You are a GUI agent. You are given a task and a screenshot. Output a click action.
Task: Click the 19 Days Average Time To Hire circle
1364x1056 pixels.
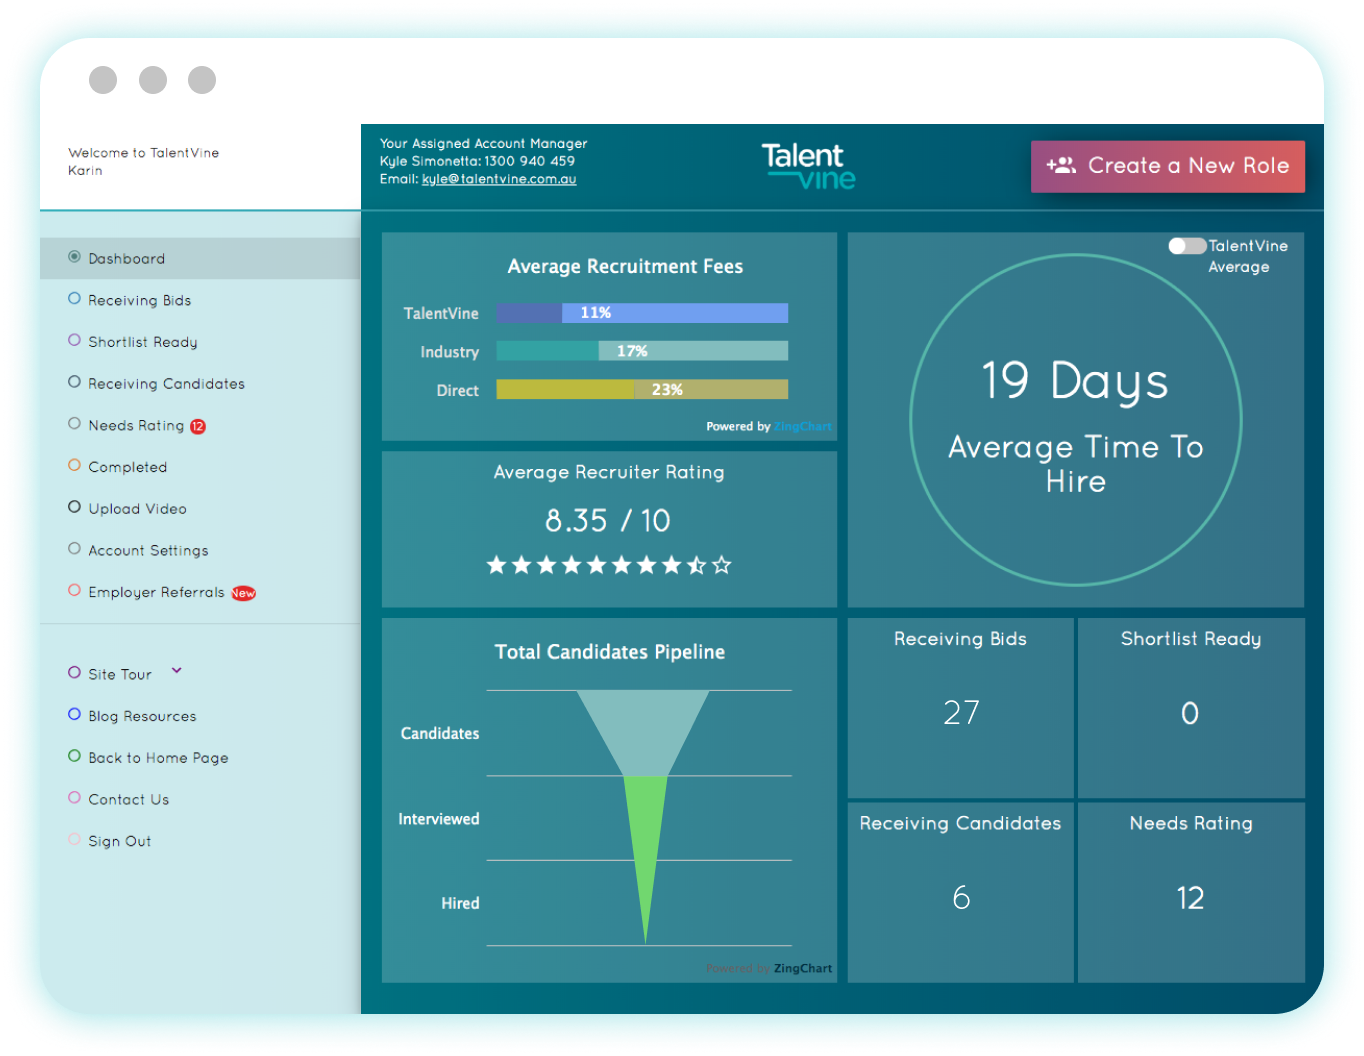pos(1076,420)
